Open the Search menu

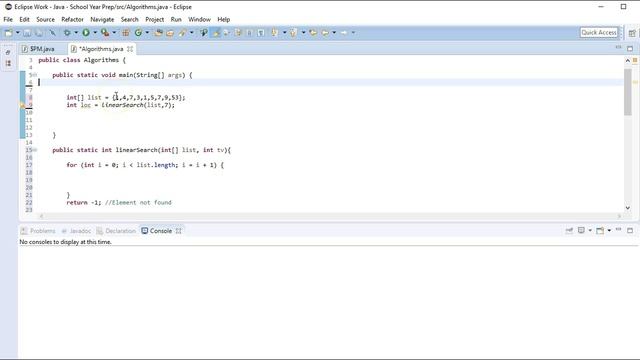[x=129, y=19]
